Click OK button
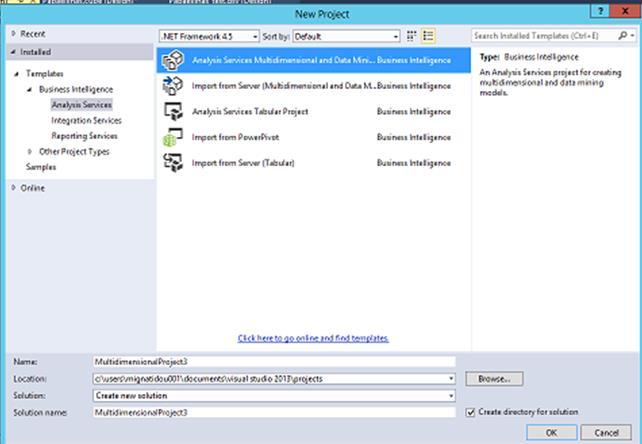Image resolution: width=642 pixels, height=444 pixels. click(552, 433)
